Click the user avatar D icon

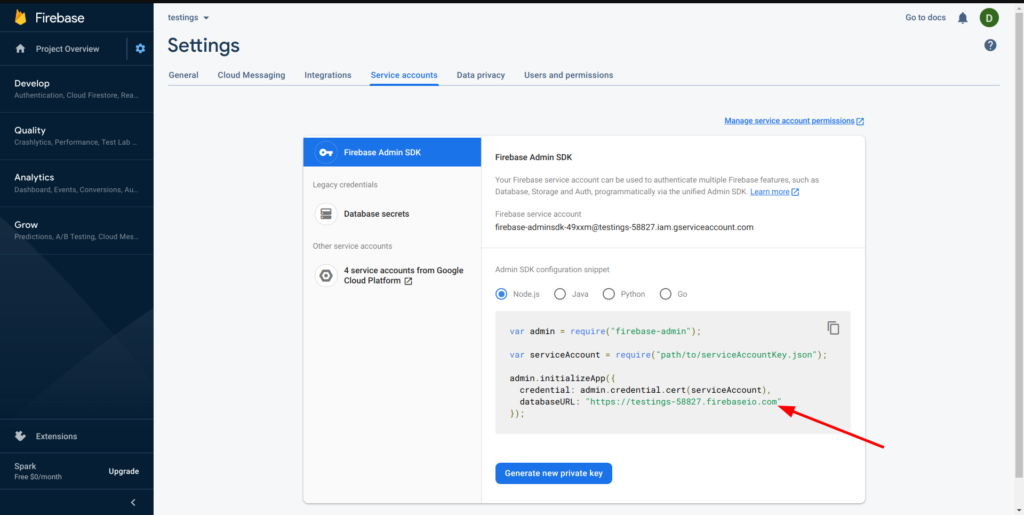[x=988, y=18]
